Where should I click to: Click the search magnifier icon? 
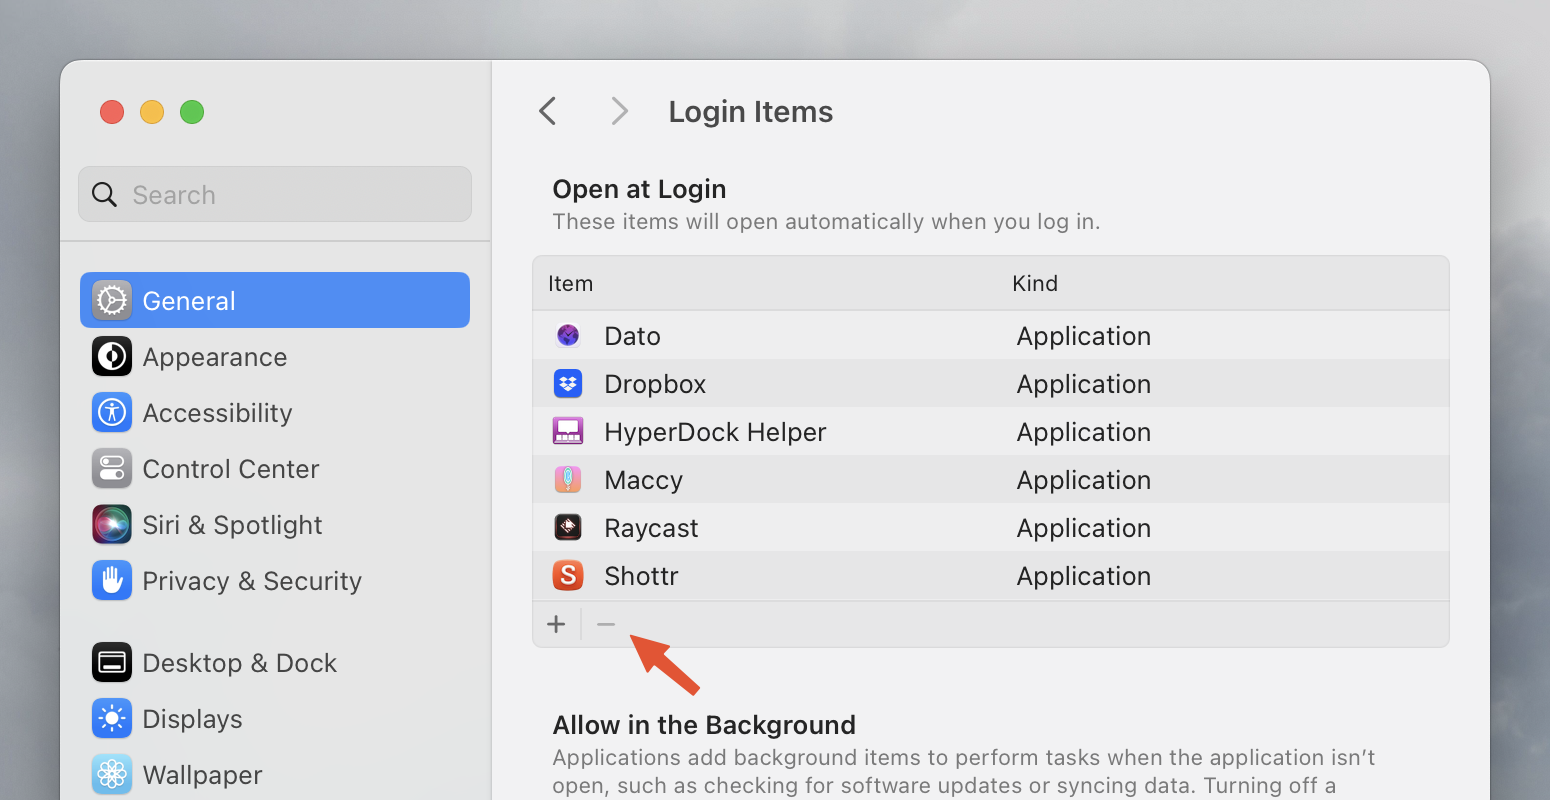tap(105, 195)
